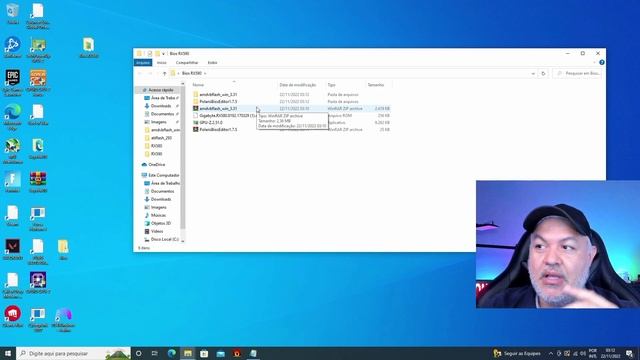The height and width of the screenshot is (360, 640).
Task: Open Microsoft Store from the taskbar
Action: [204, 353]
